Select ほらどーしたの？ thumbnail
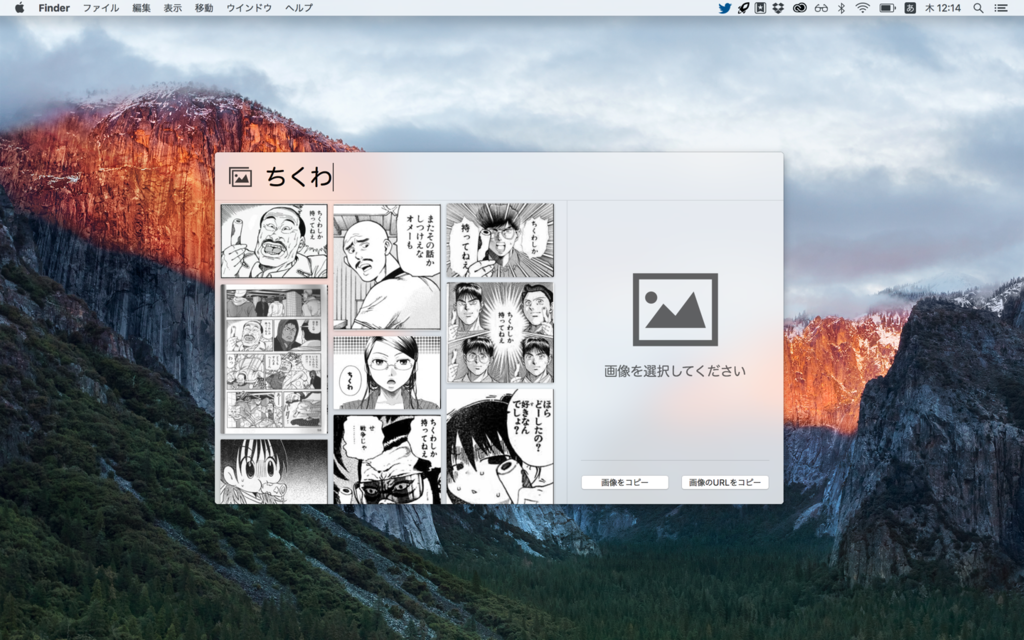Image resolution: width=1024 pixels, height=640 pixels. tap(500, 446)
